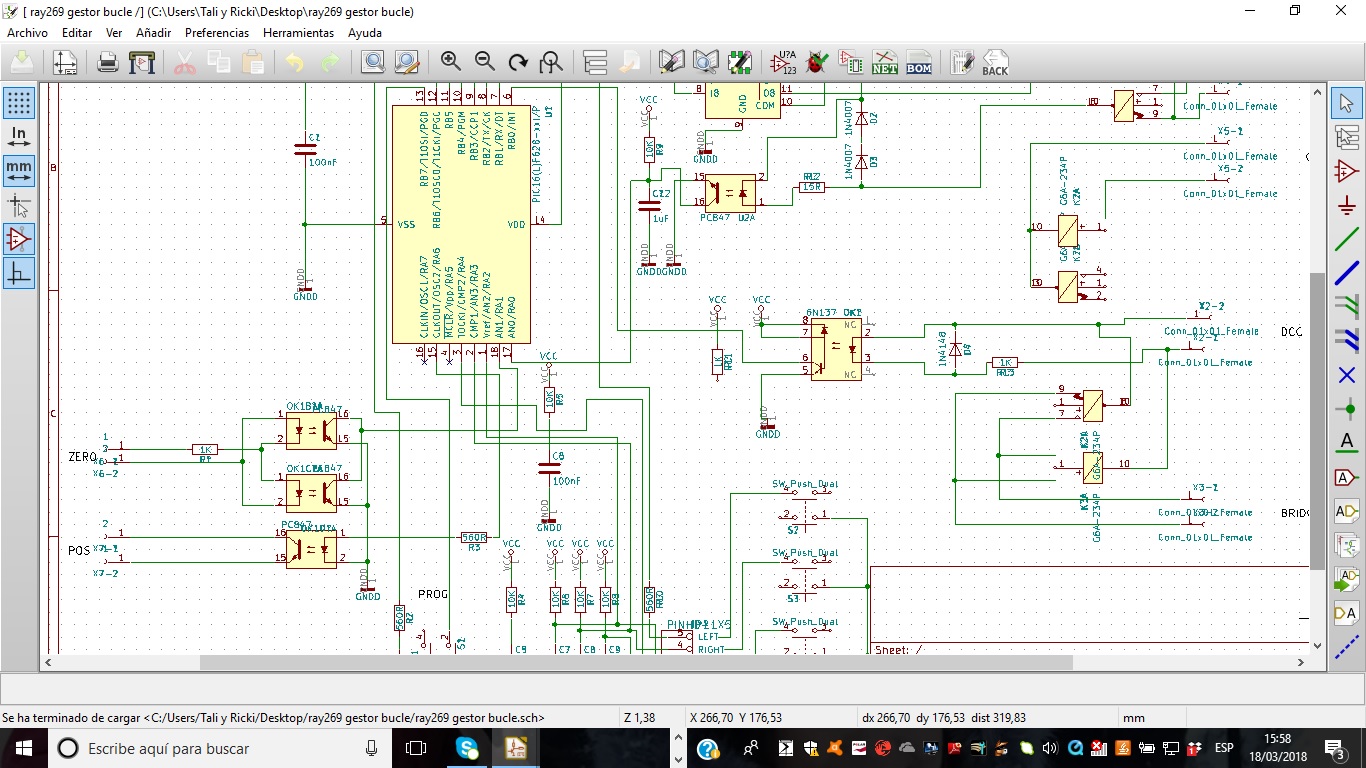Click the loaded file status message
This screenshot has height=768, width=1366.
point(273,718)
